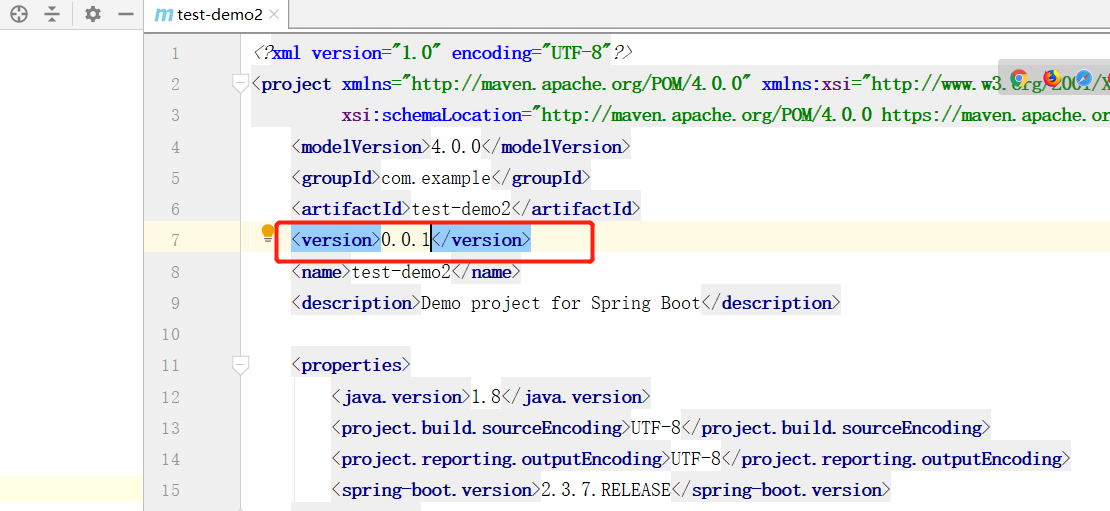
Task: Click the xmlns URL http://maven.apache.org/POM/4.0.0 on line 2
Action: pos(581,84)
